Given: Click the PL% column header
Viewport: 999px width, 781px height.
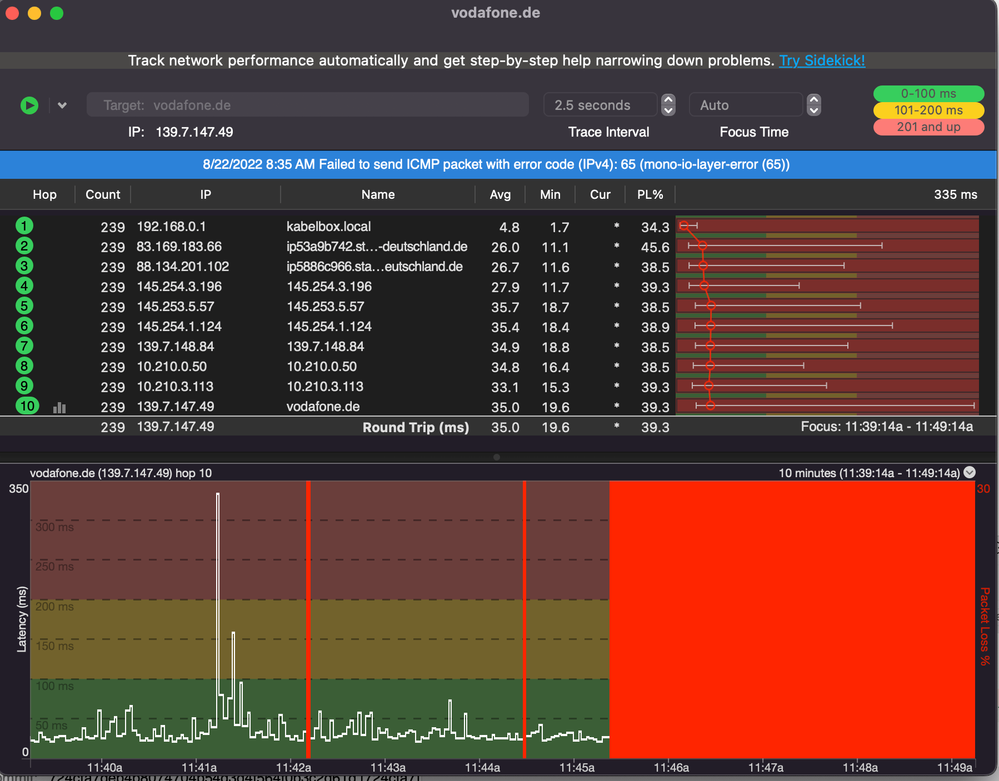Looking at the screenshot, I should pos(650,194).
